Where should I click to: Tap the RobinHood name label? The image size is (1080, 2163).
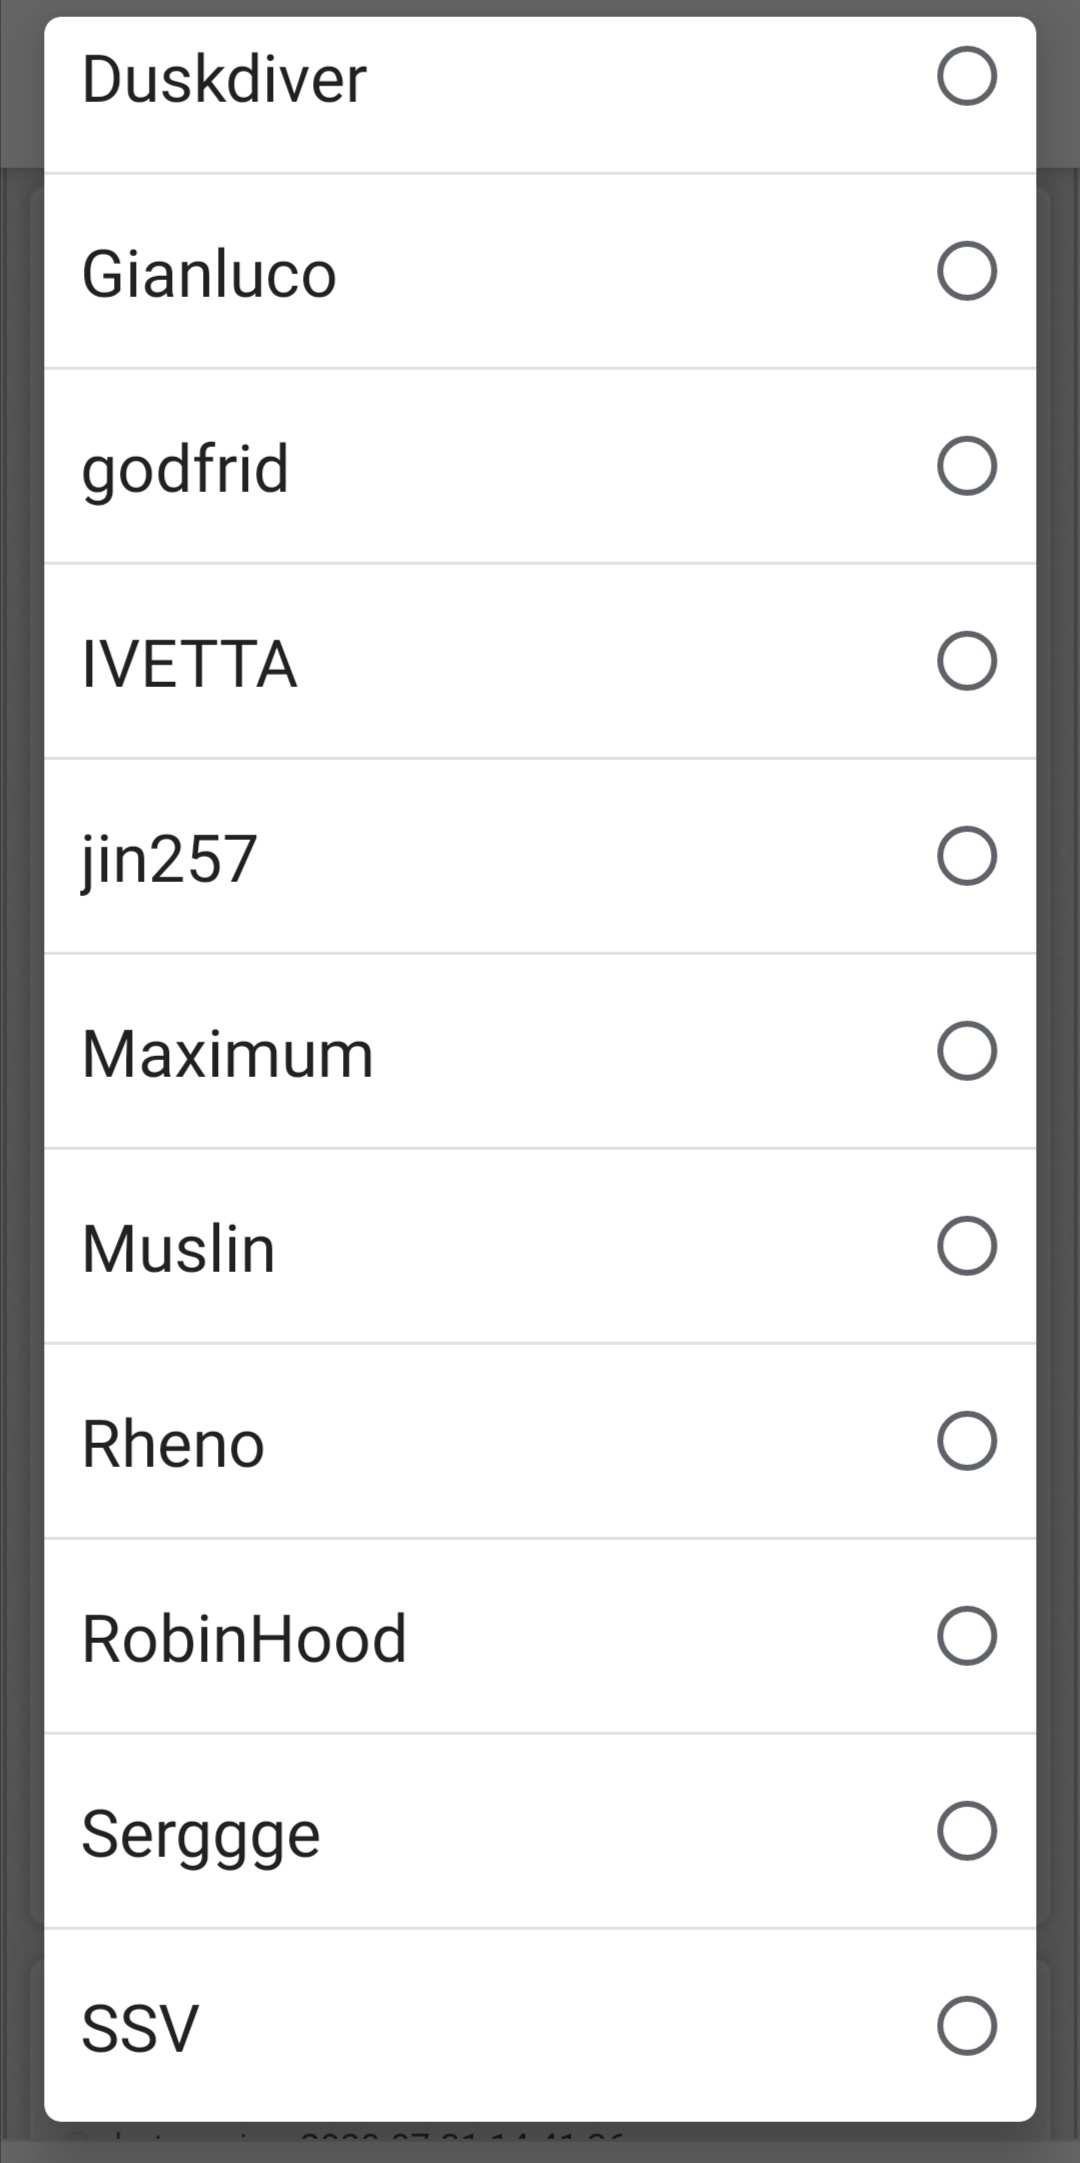click(244, 1639)
